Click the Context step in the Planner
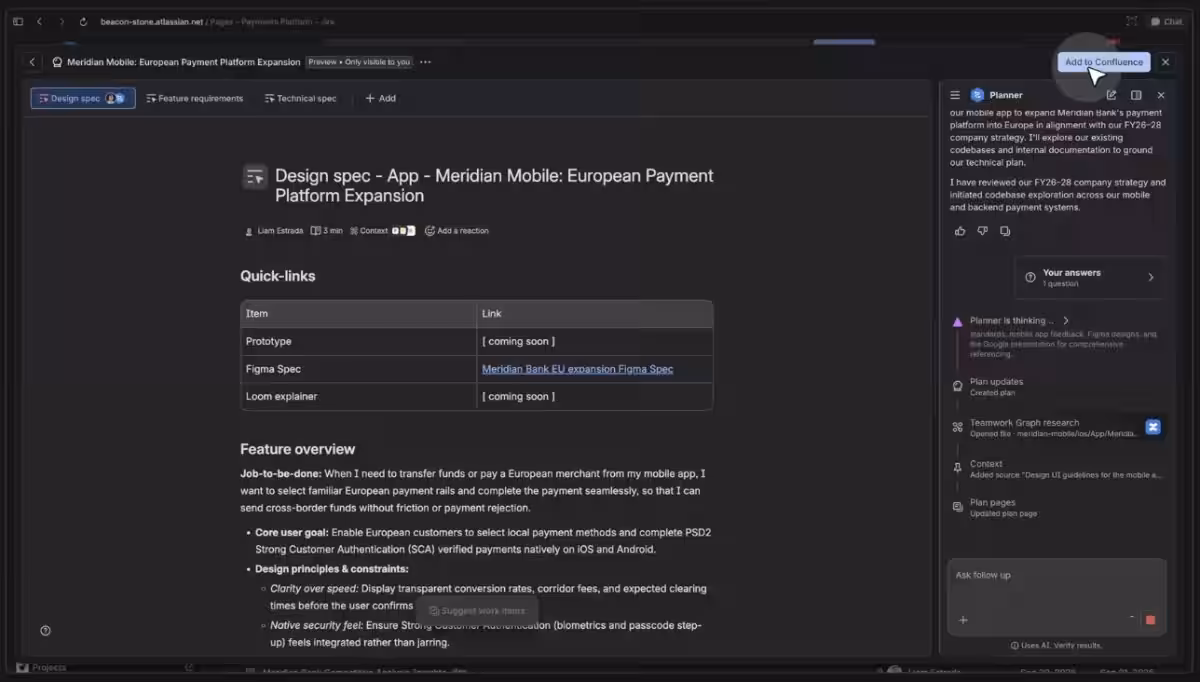 point(1058,469)
